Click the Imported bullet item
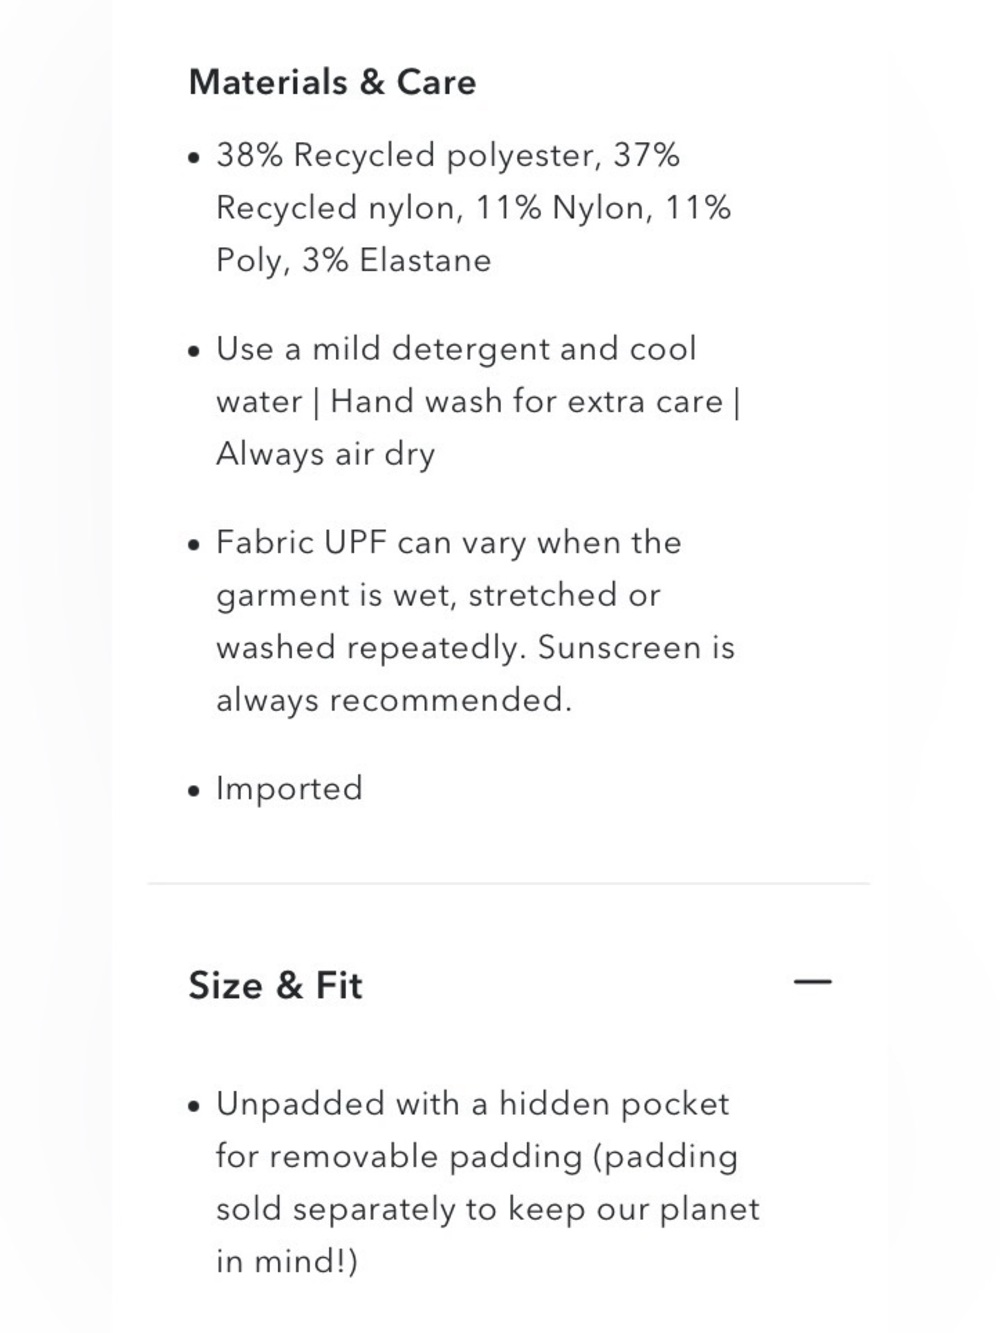 (289, 788)
